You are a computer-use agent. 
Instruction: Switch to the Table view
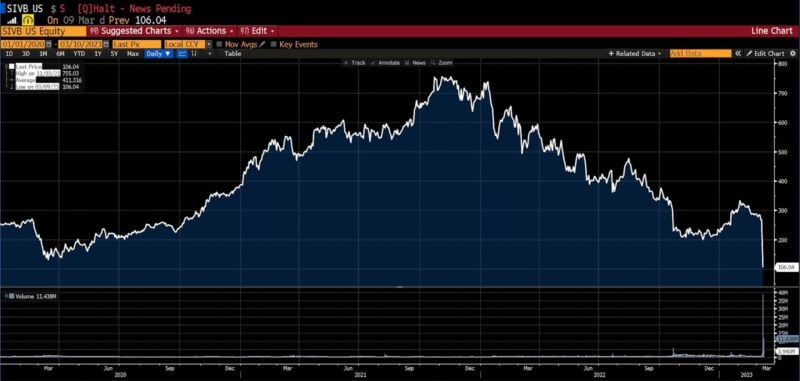point(233,54)
